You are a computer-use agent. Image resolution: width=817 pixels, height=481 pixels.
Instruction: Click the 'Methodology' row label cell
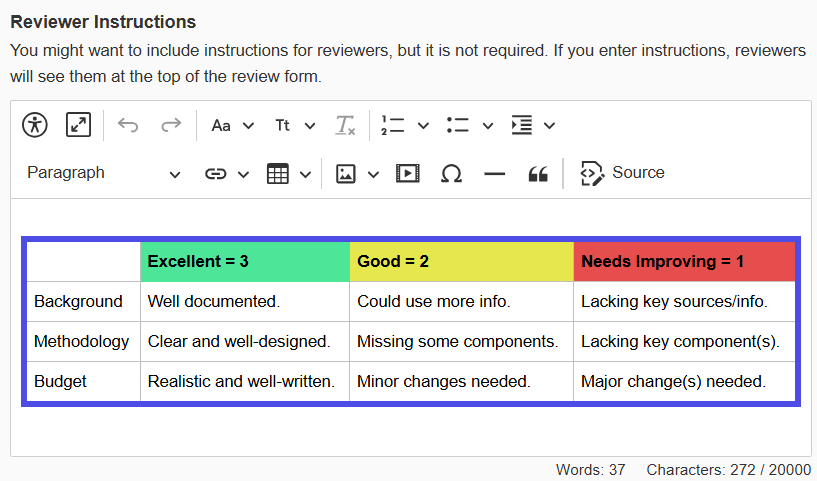click(83, 342)
